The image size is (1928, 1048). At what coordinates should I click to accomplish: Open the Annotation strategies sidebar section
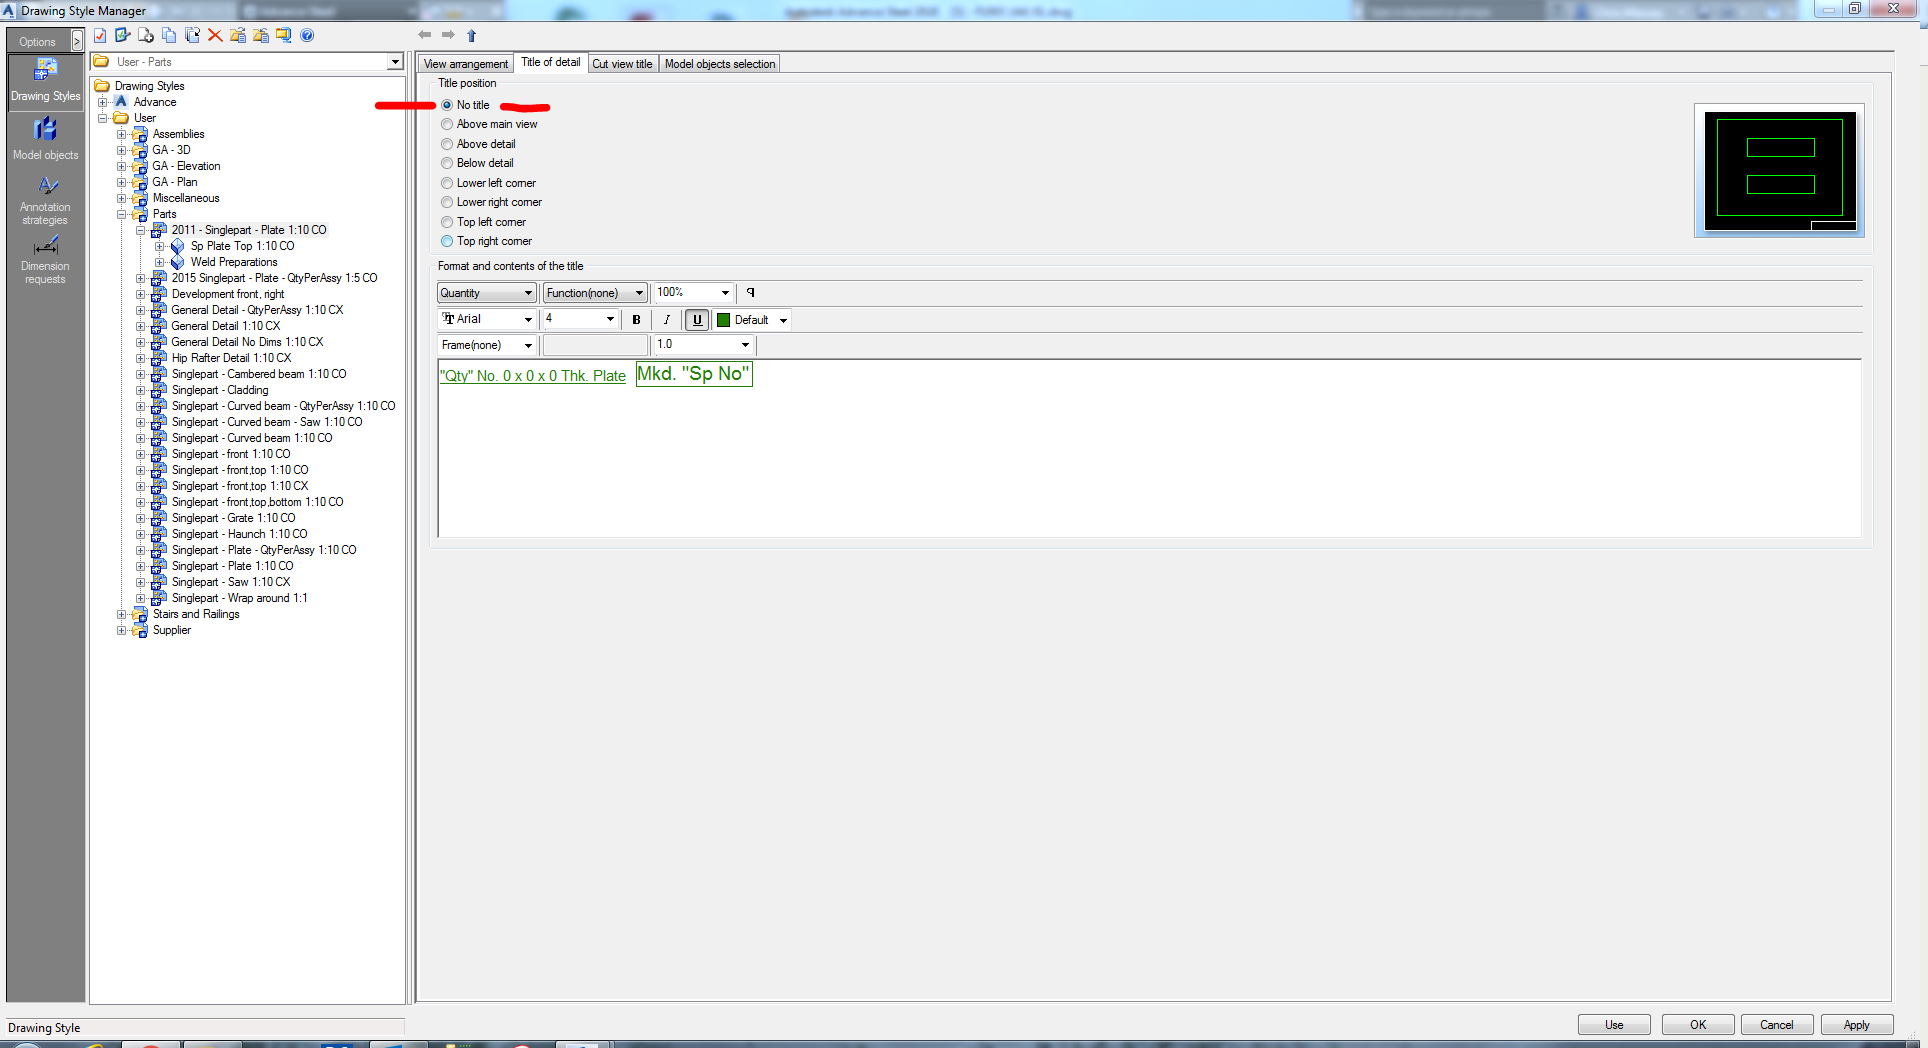(46, 200)
